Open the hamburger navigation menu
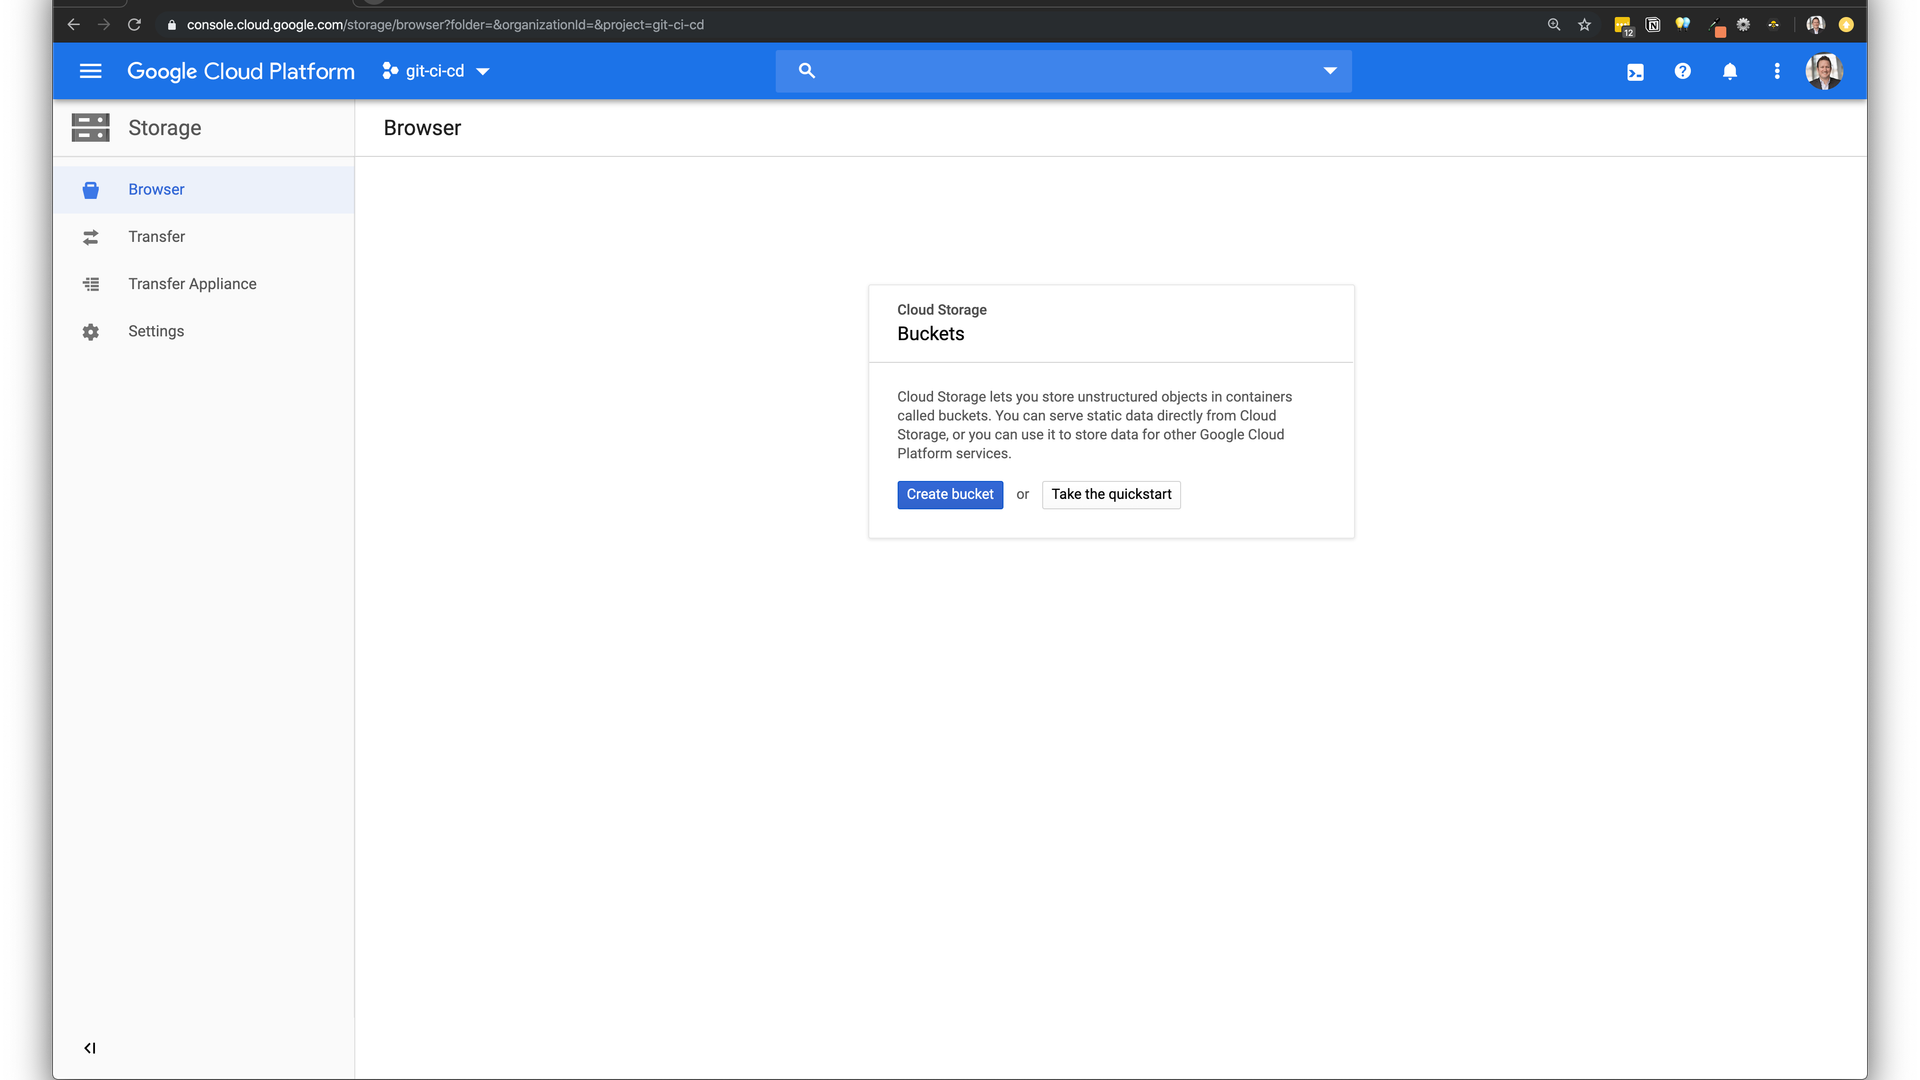Image resolution: width=1920 pixels, height=1080 pixels. 90,71
